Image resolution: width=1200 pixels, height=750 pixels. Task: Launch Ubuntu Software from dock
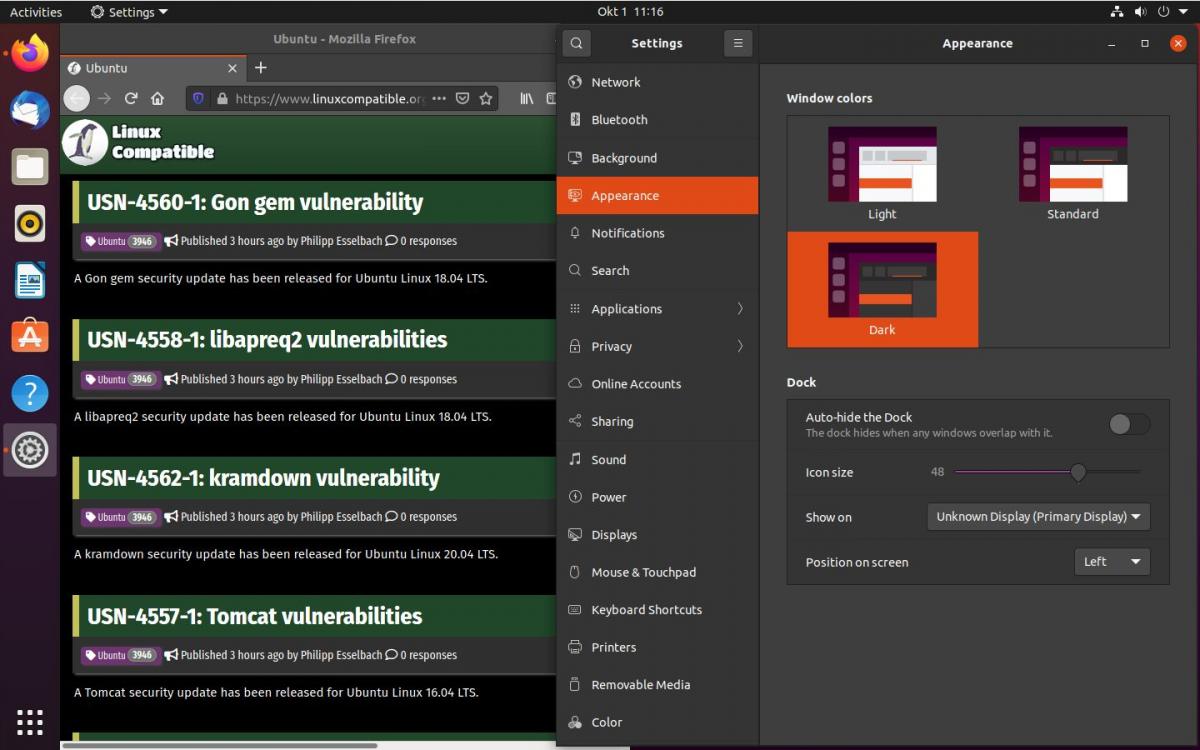point(30,337)
